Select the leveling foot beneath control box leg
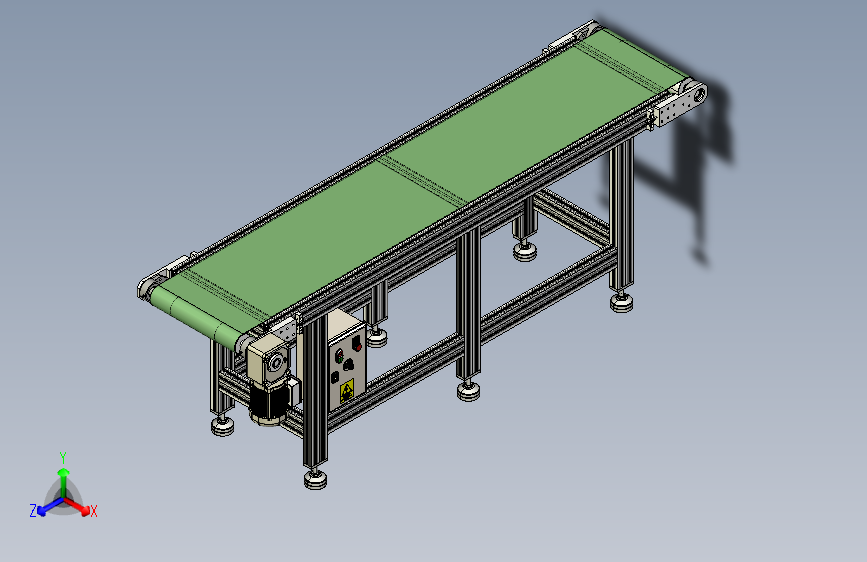Image resolution: width=867 pixels, height=562 pixels. click(x=315, y=479)
